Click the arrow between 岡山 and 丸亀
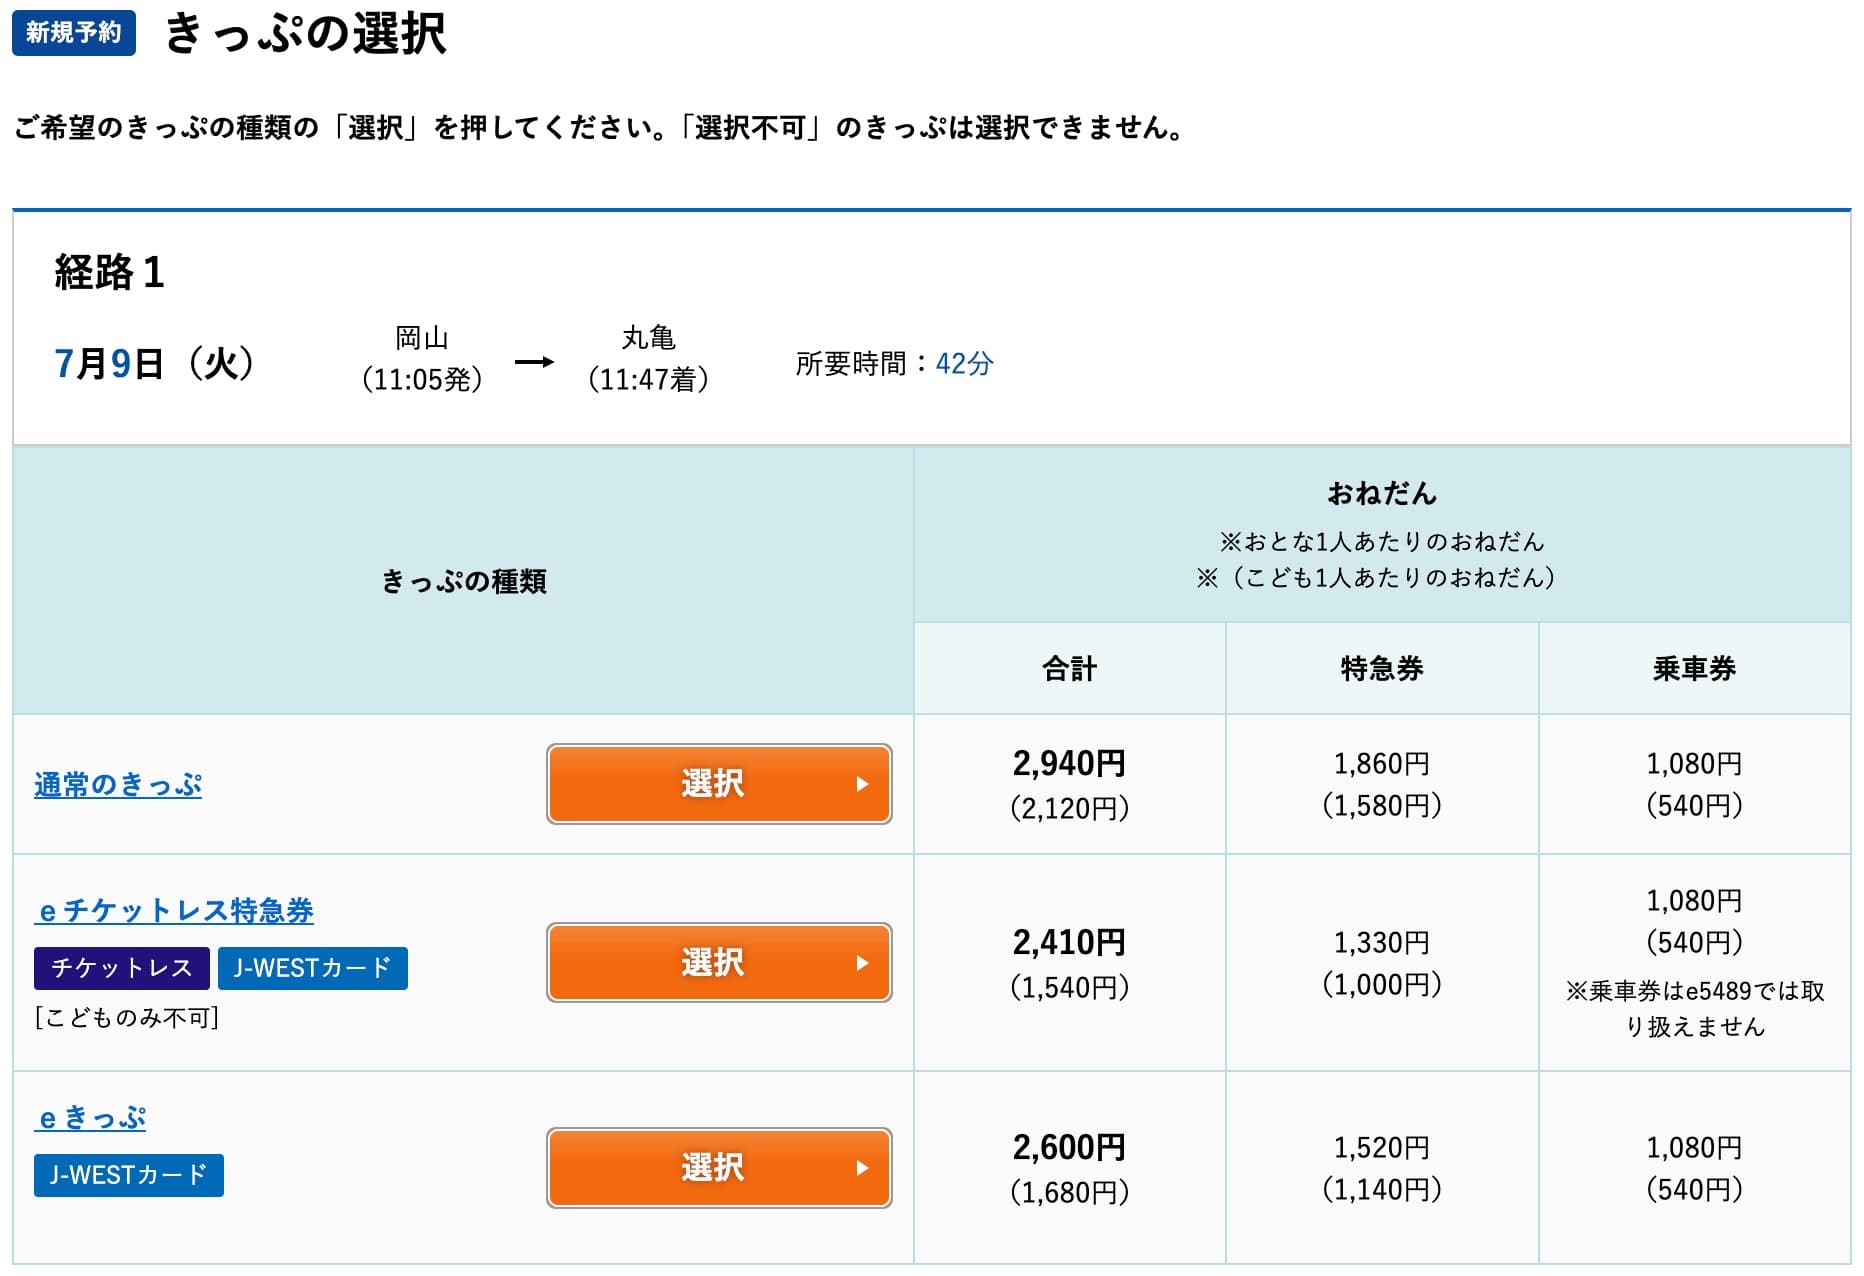 534,362
